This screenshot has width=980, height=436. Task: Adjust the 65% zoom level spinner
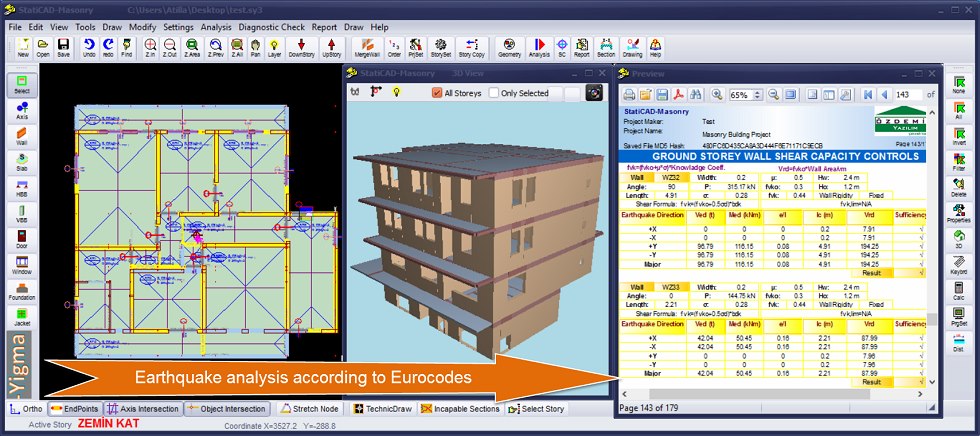click(755, 94)
